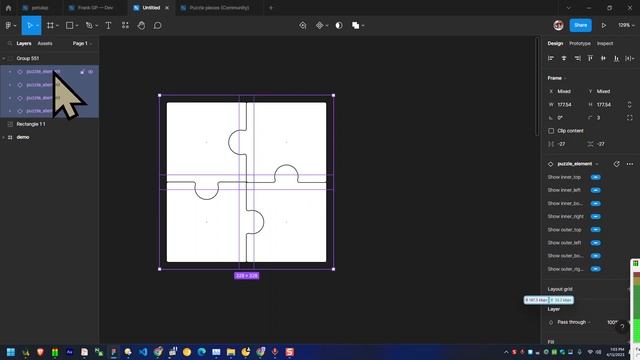Click the Create component icon
Image resolution: width=640 pixels, height=360 pixels.
(x=320, y=25)
